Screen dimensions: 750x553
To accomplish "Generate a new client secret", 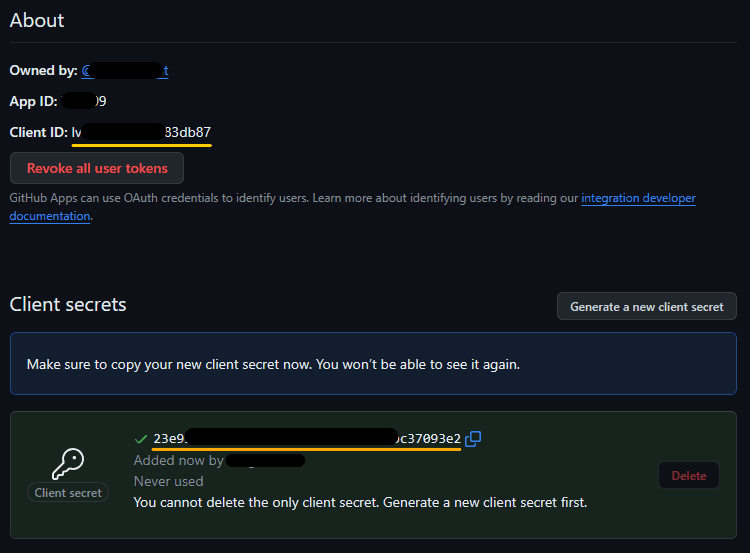I will click(x=647, y=306).
